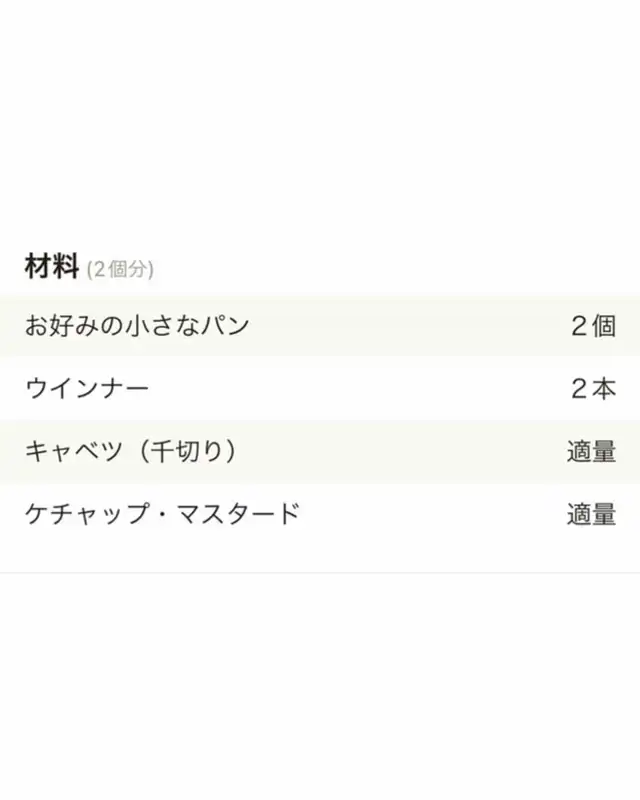Select the (2個分) serving size label
This screenshot has height=800, width=640.
pyautogui.click(x=120, y=269)
